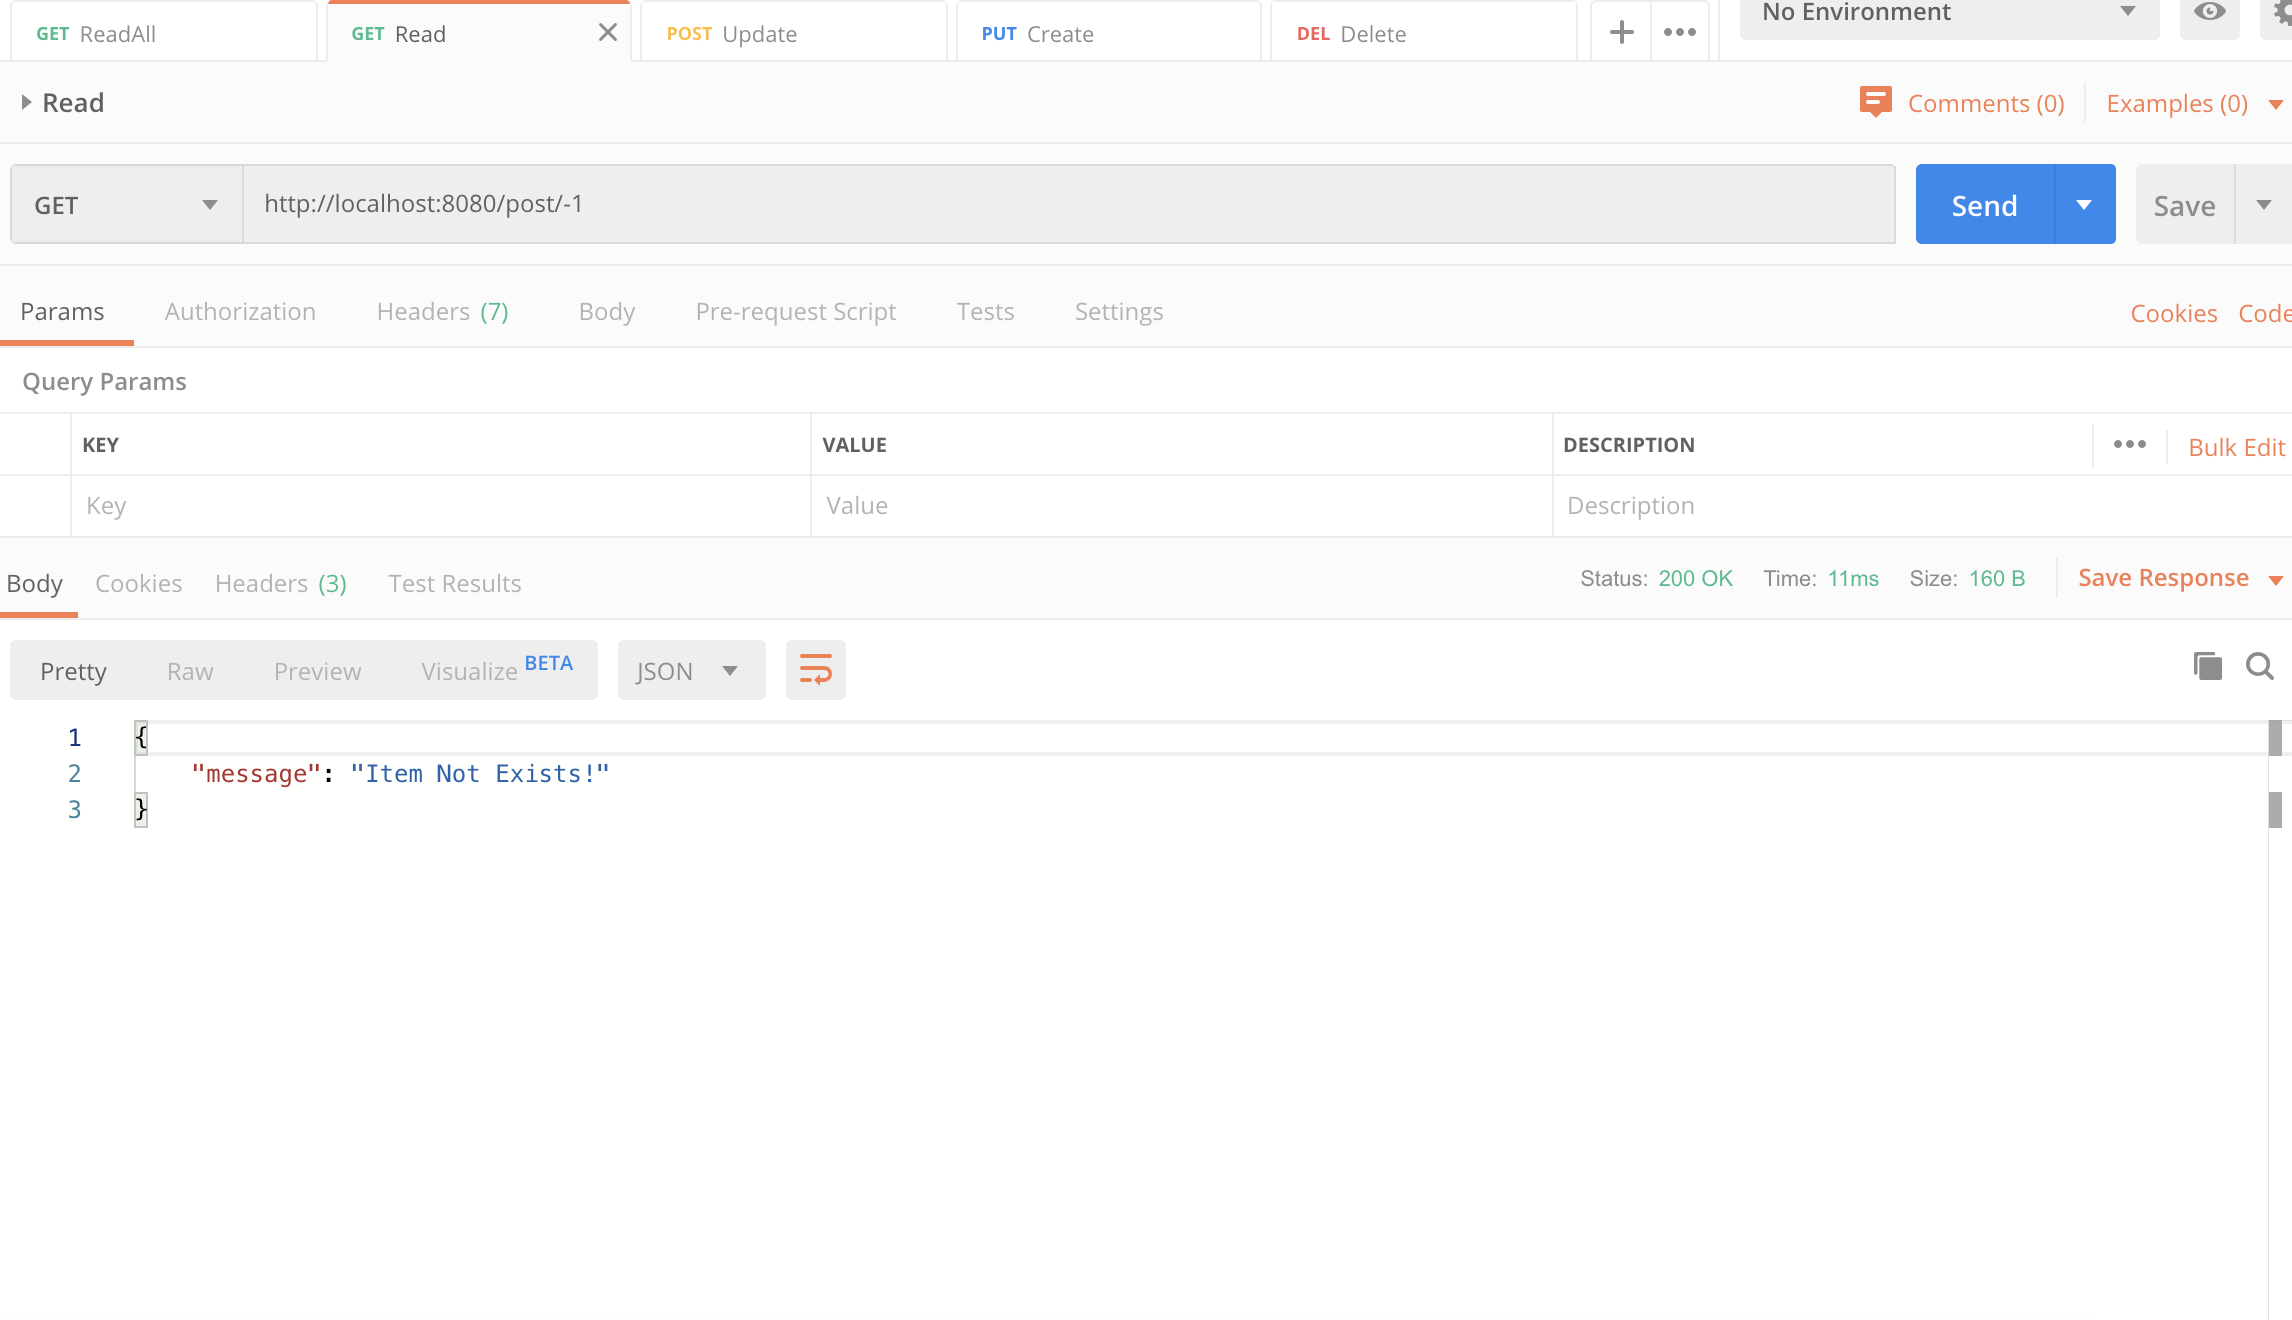Switch to the DEL Delete tab
Screen dimensions: 2292x1320
pyautogui.click(x=1424, y=33)
